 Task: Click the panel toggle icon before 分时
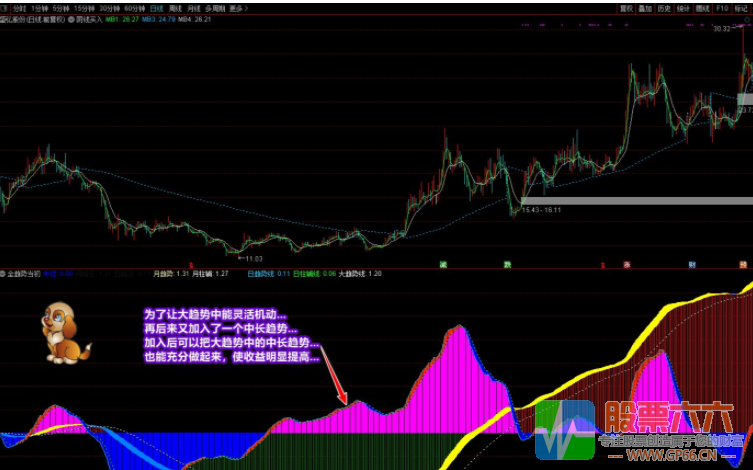coord(4,7)
